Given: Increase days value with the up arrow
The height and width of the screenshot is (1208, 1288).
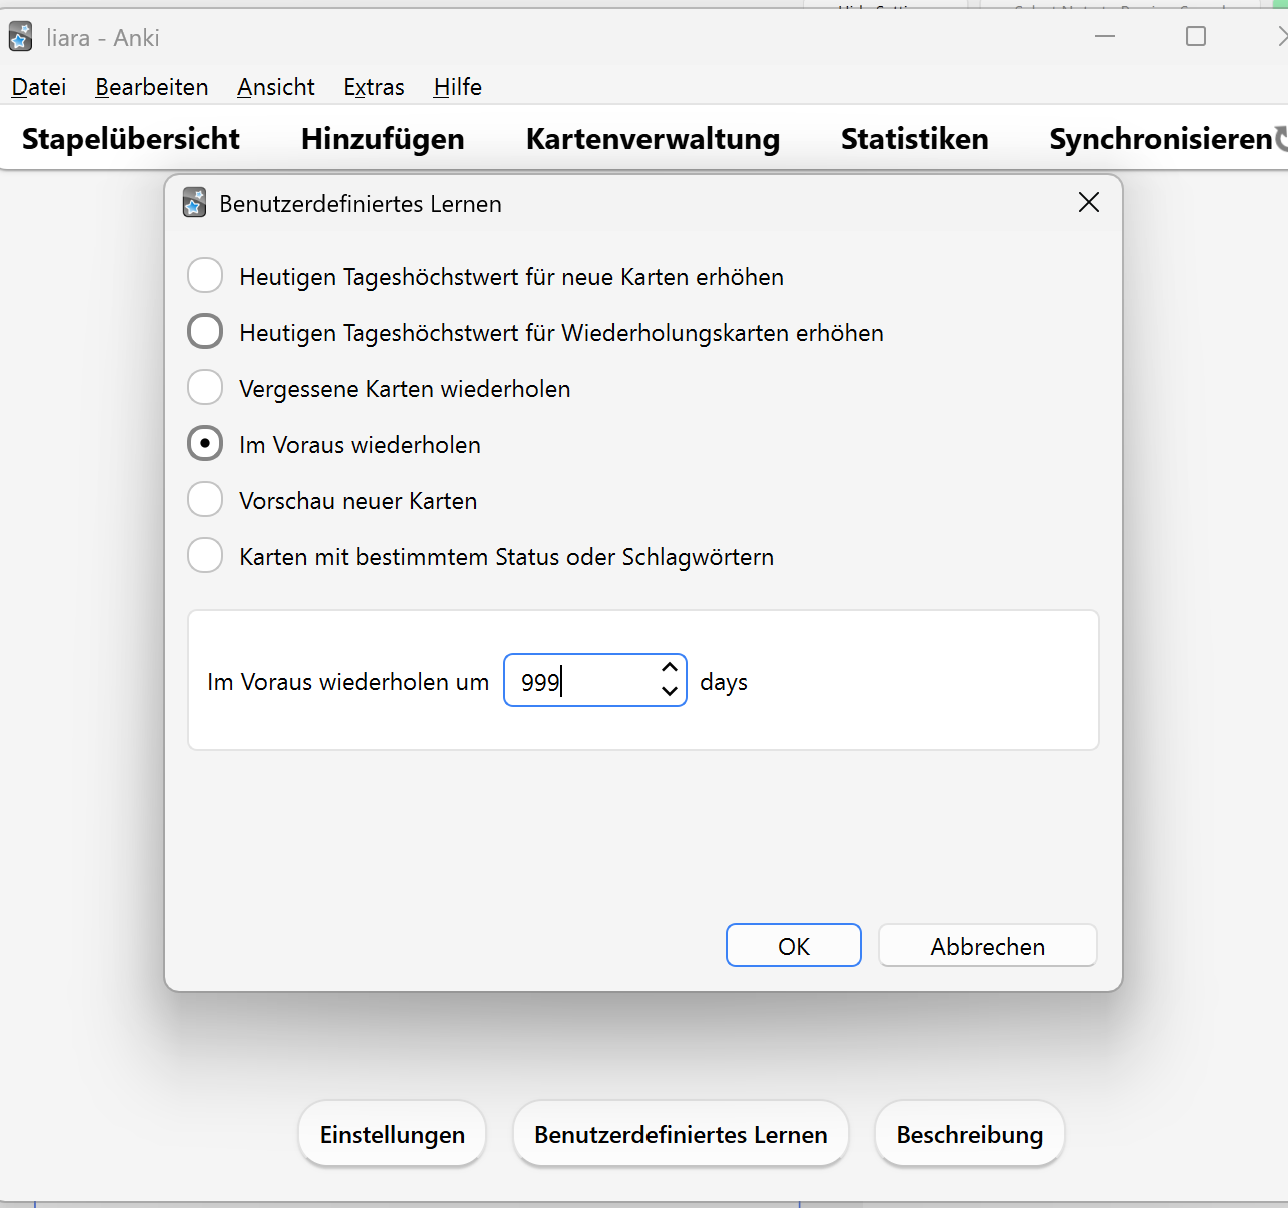Looking at the screenshot, I should (x=670, y=668).
